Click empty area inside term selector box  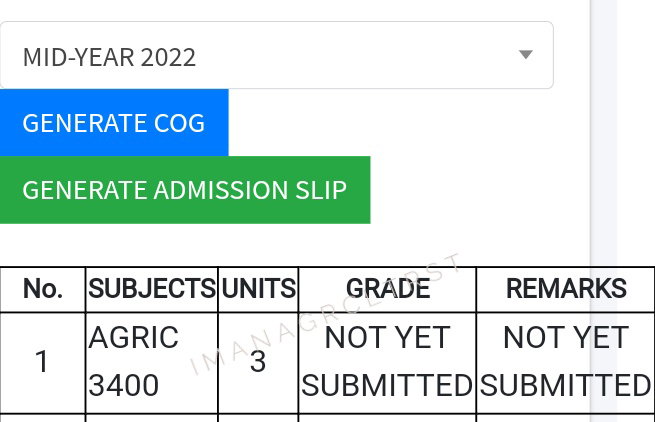click(x=355, y=55)
